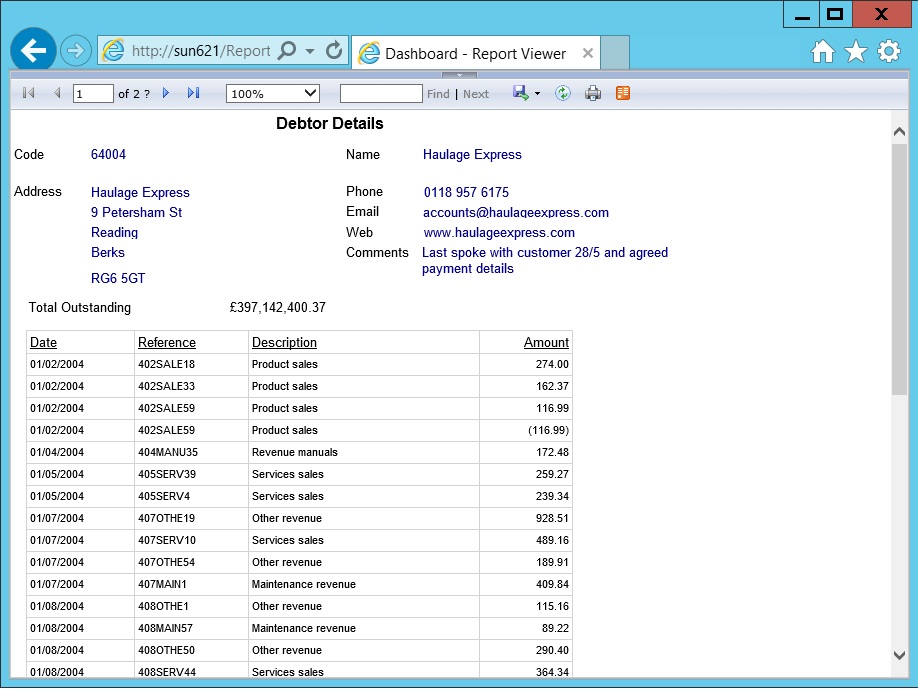Jump to the last report page
The width and height of the screenshot is (918, 691).
pos(193,93)
